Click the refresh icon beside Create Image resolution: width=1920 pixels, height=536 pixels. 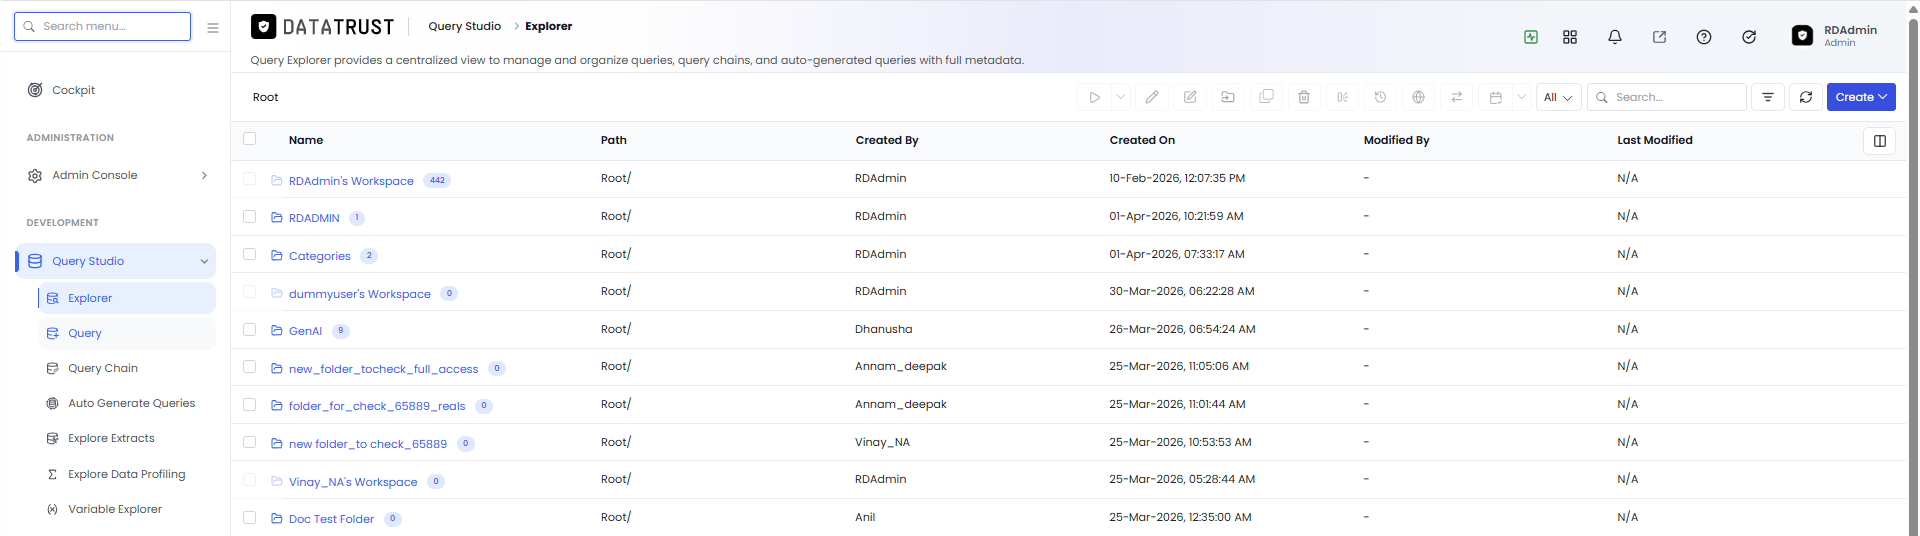1806,97
